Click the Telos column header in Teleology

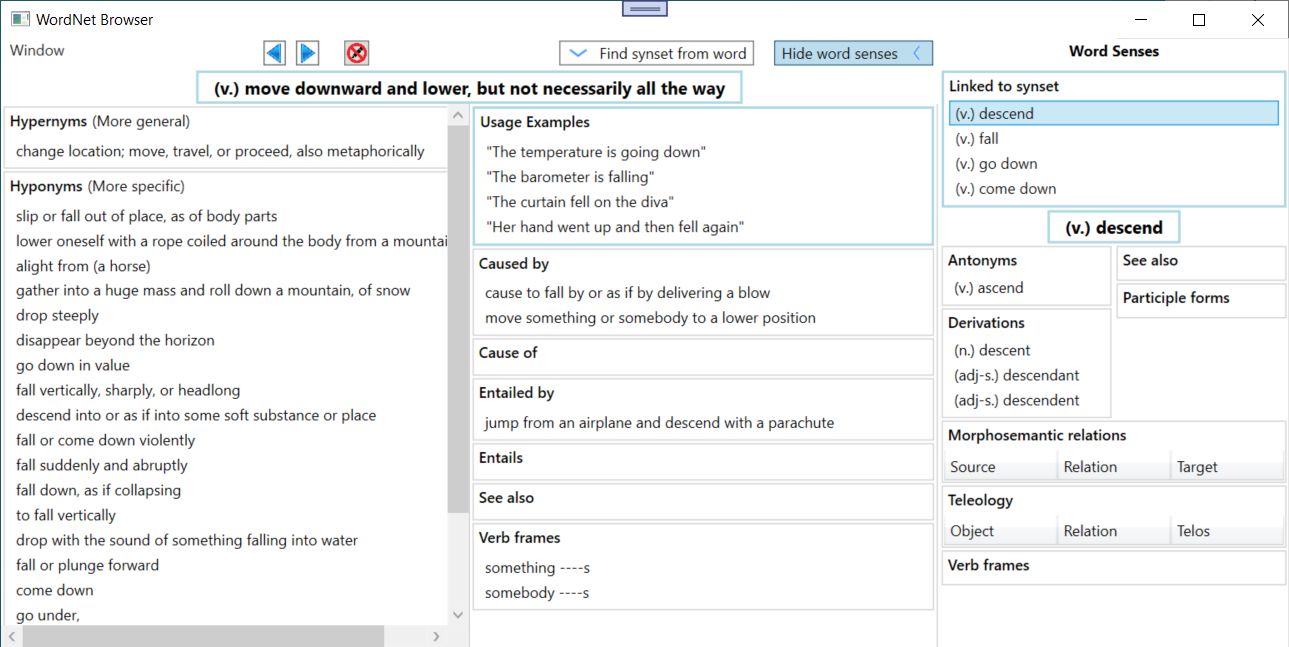(x=1227, y=531)
